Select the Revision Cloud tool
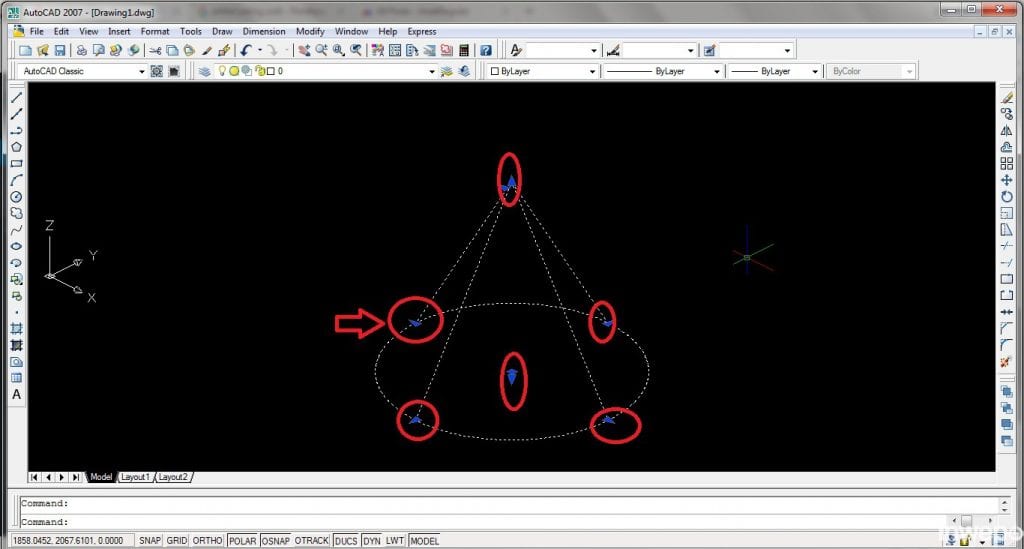The width and height of the screenshot is (1024, 549). (x=16, y=213)
